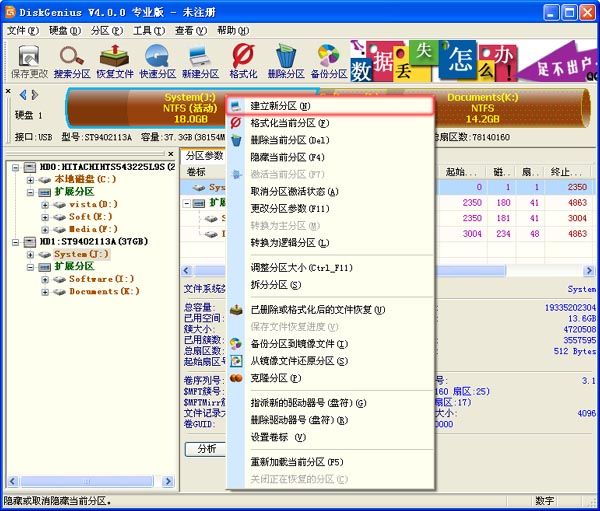The height and width of the screenshot is (511, 600).
Task: Expand the Media(F:) tree node
Action: click(45, 230)
